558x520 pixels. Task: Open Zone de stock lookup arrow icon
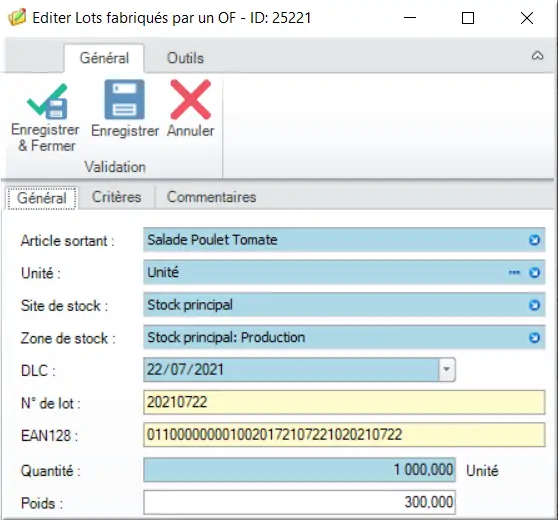(534, 338)
